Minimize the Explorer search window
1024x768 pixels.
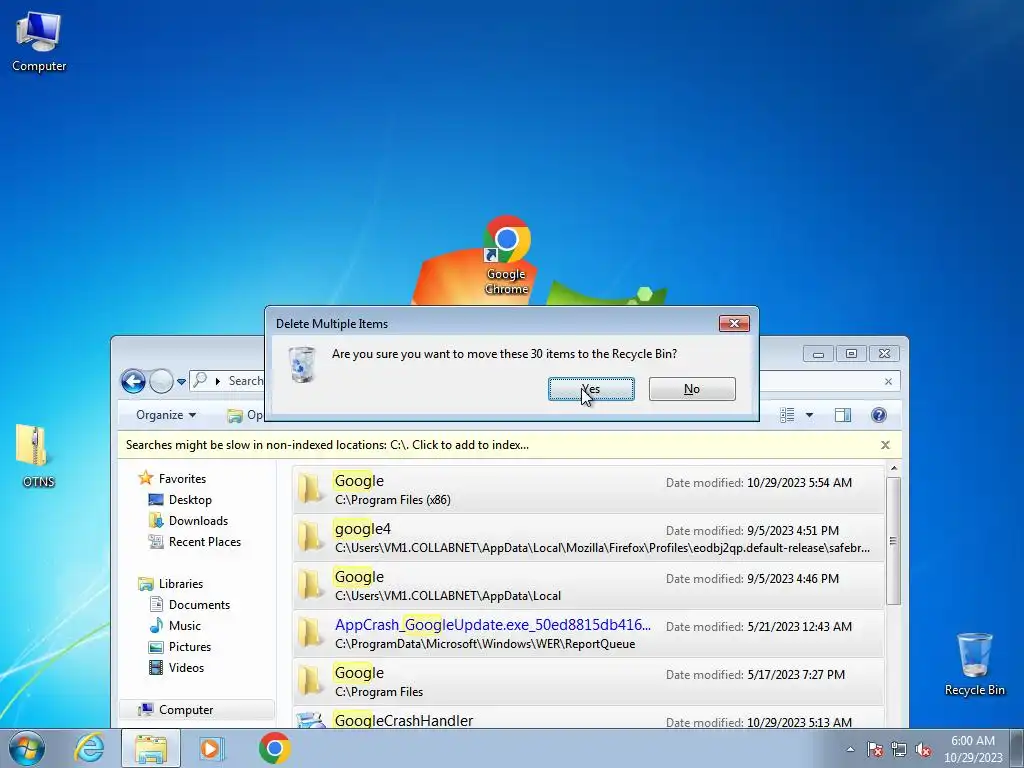click(x=818, y=353)
